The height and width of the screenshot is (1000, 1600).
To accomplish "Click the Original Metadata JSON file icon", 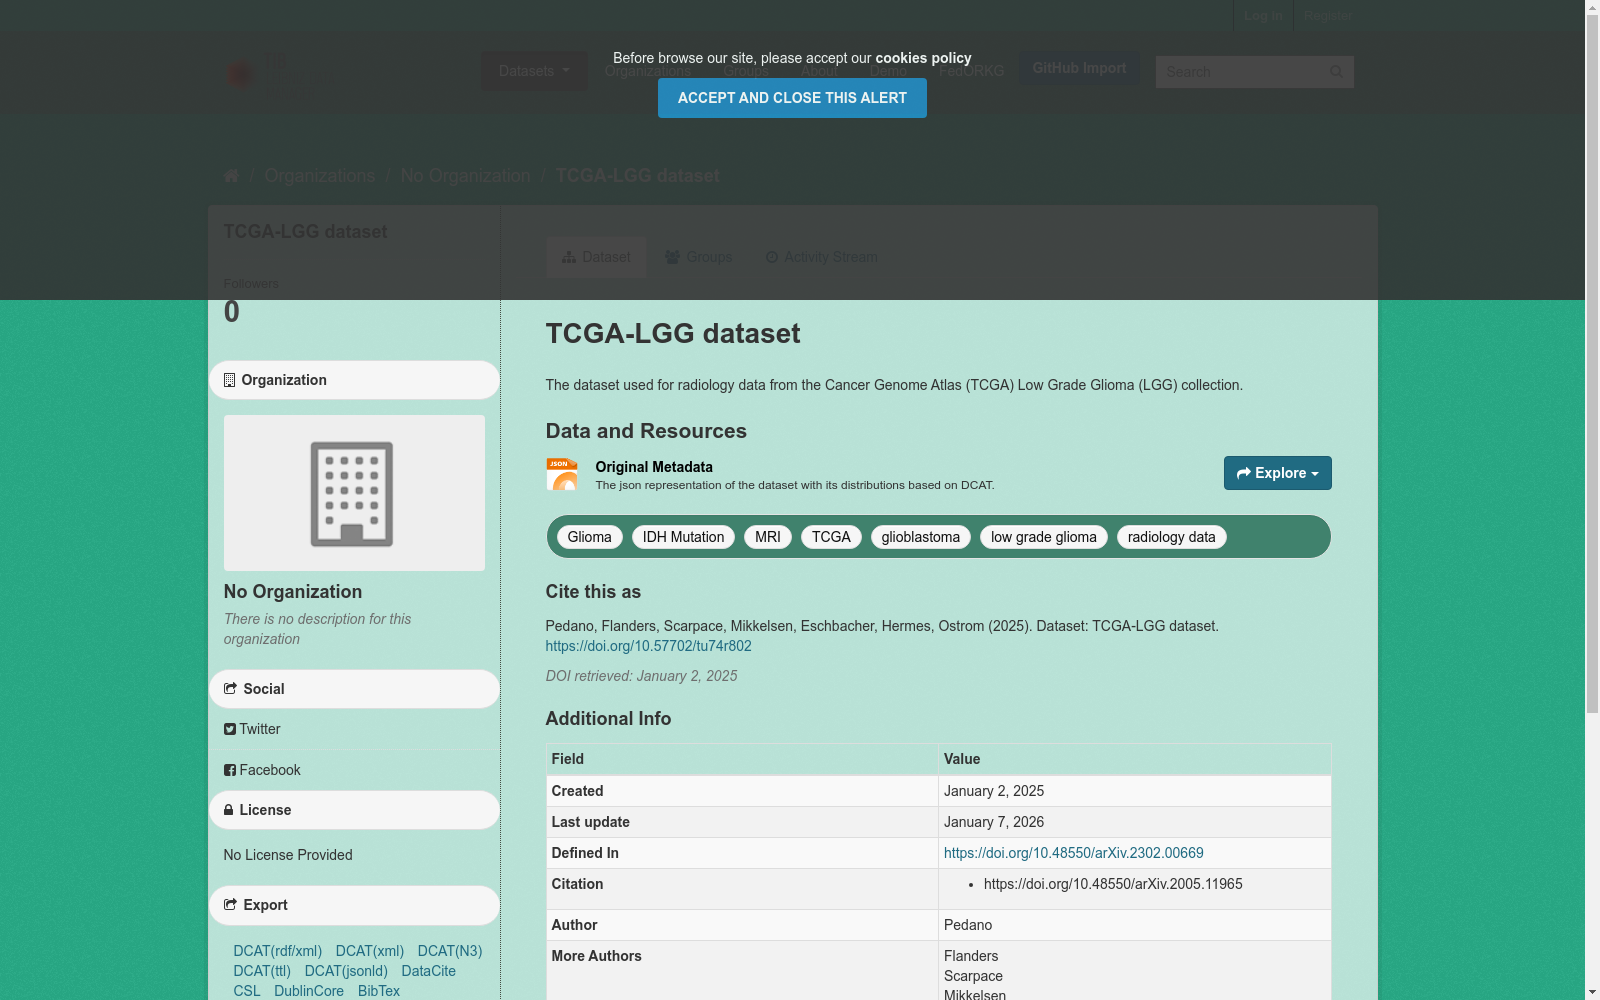I will point(562,474).
